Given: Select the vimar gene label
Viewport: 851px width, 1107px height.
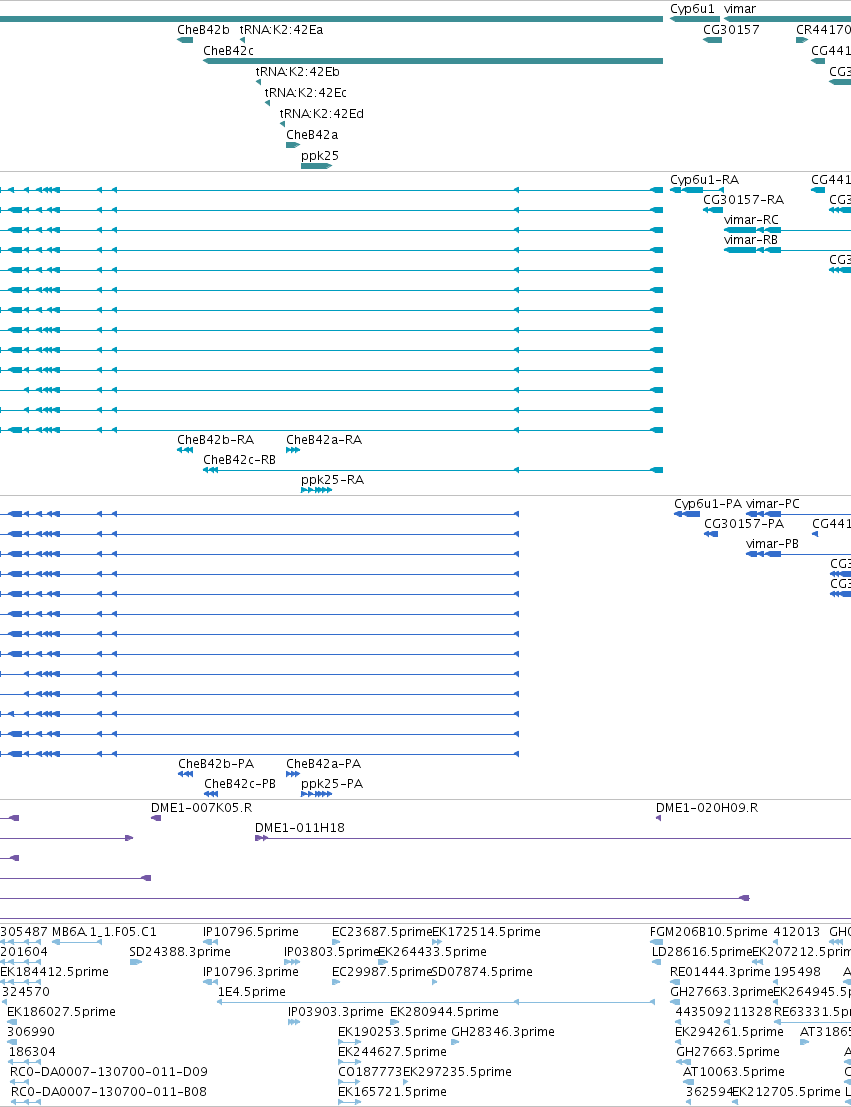Looking at the screenshot, I should [739, 9].
